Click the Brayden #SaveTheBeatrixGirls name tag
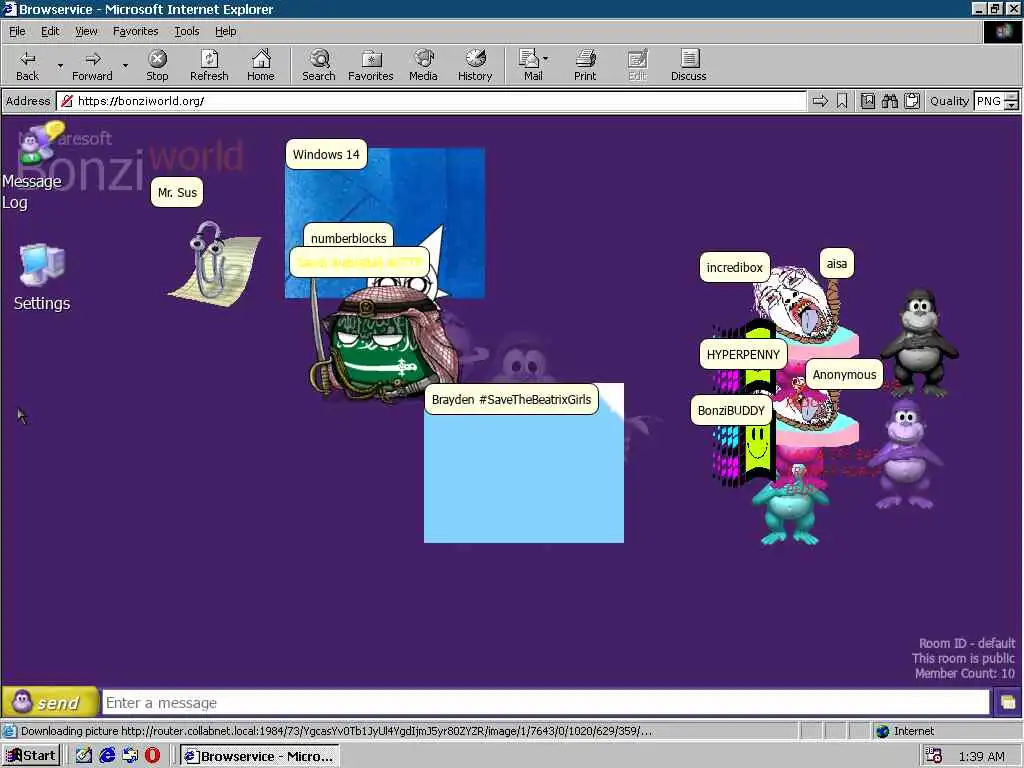Viewport: 1024px width, 768px height. [x=511, y=400]
